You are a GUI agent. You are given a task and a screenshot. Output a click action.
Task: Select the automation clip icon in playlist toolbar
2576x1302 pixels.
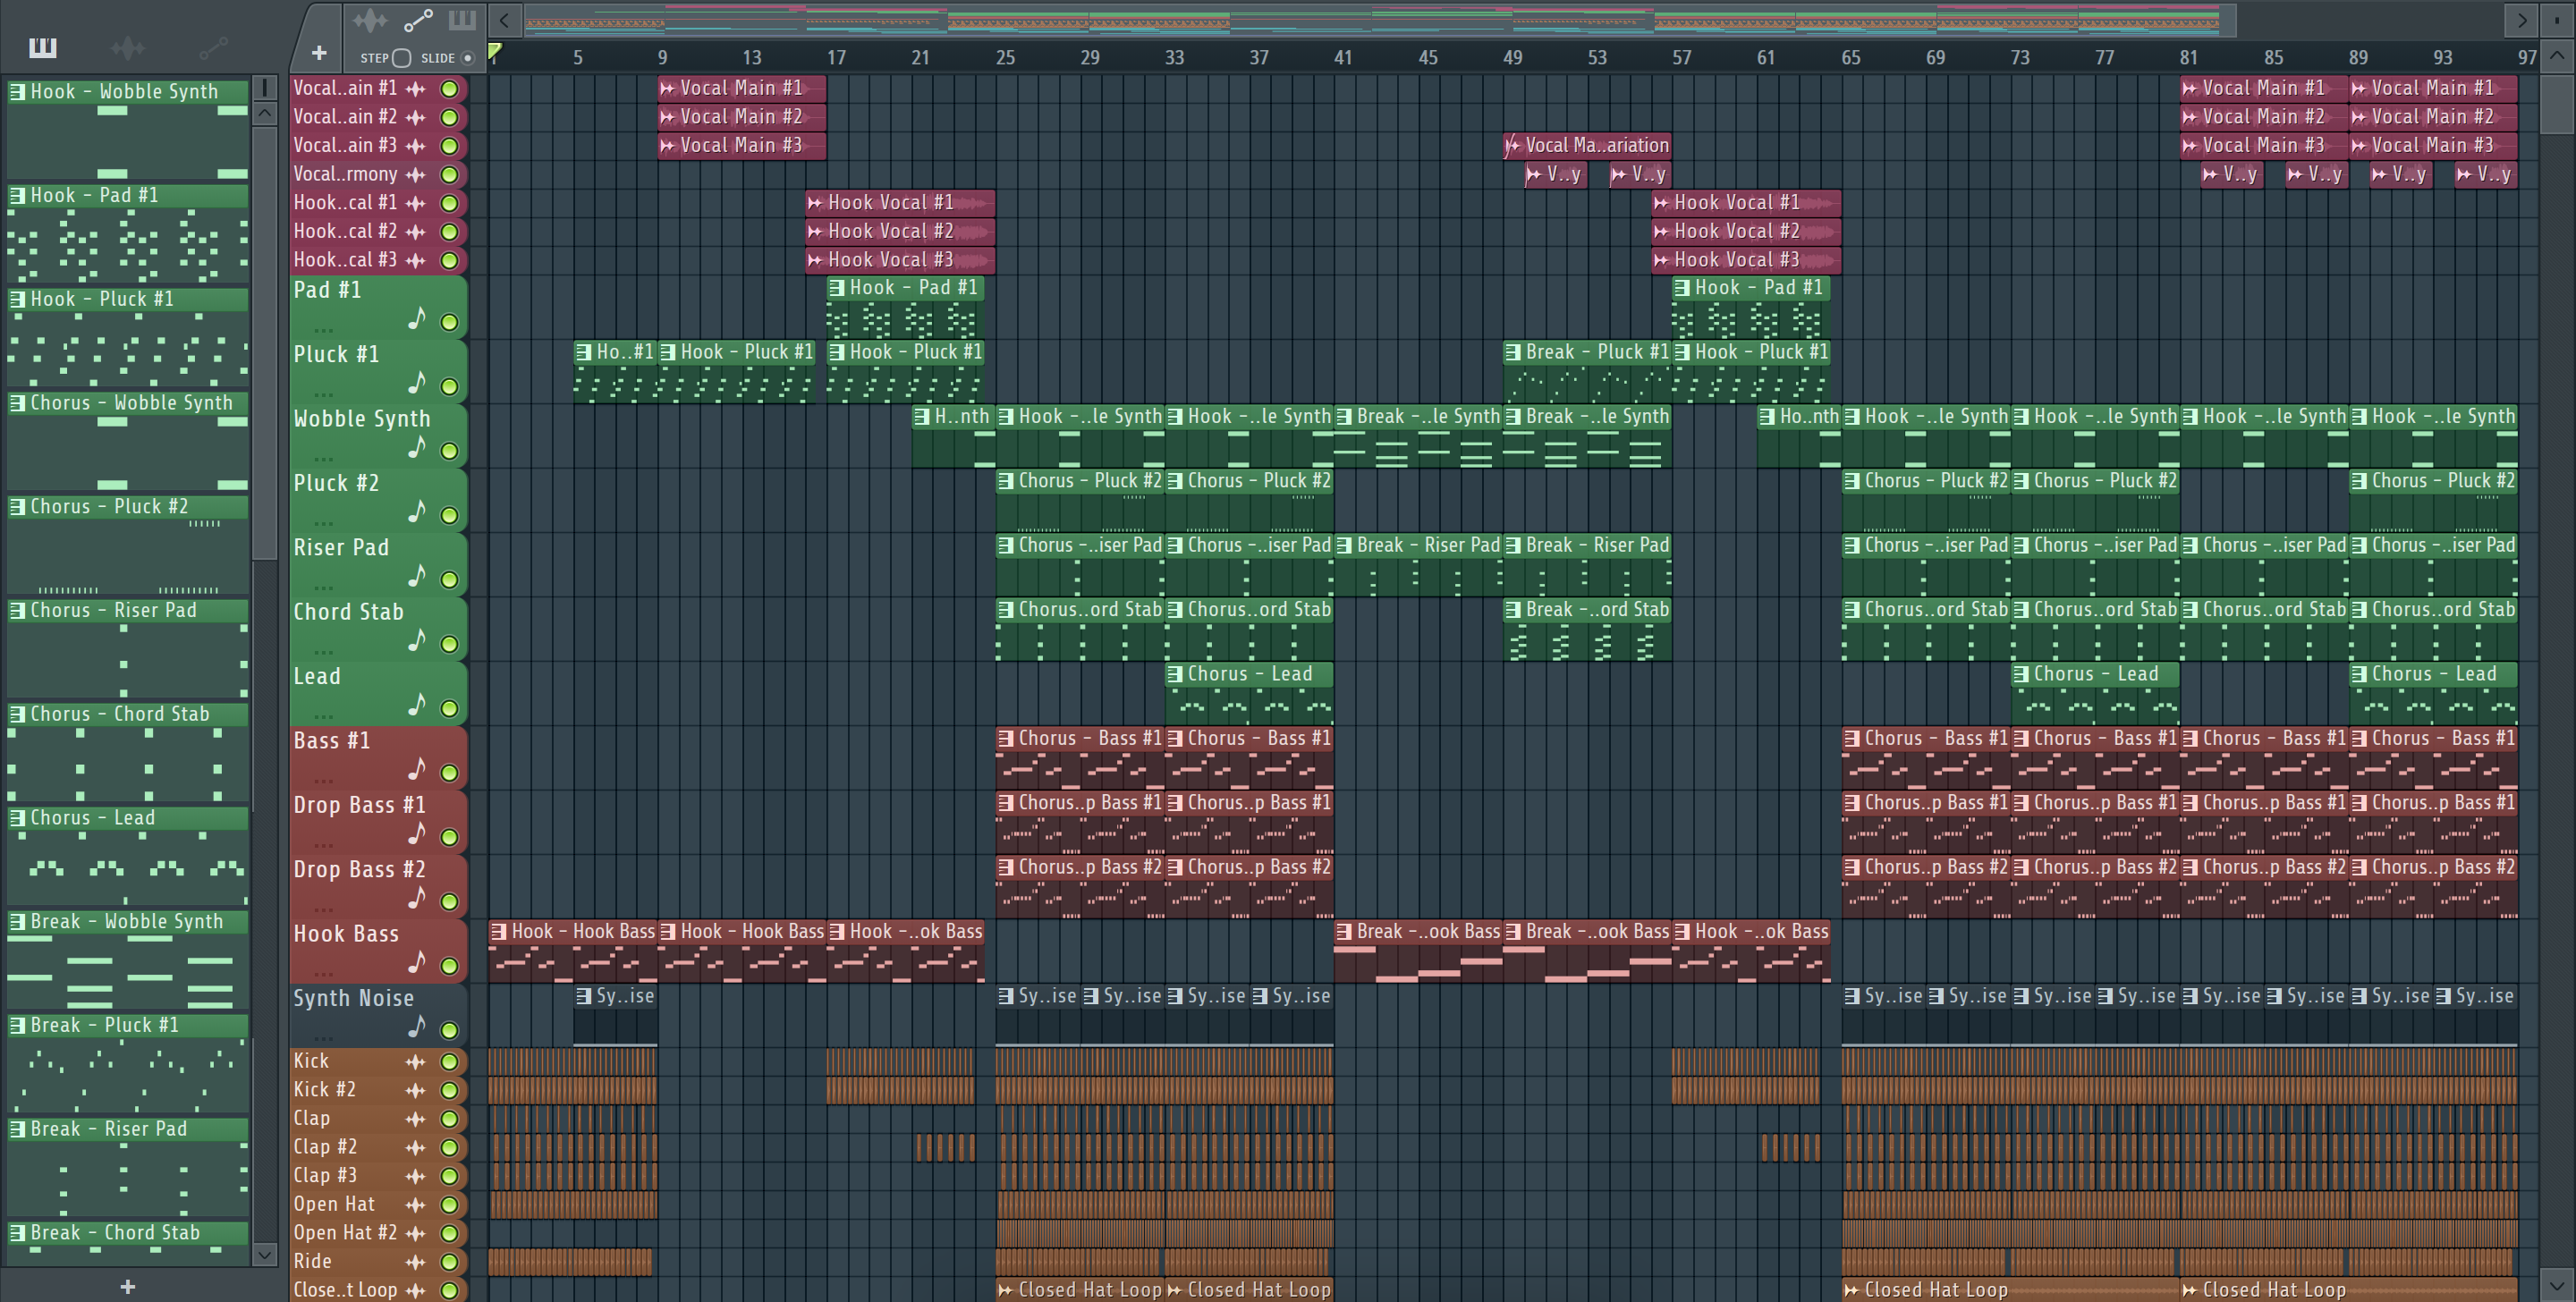pos(418,20)
